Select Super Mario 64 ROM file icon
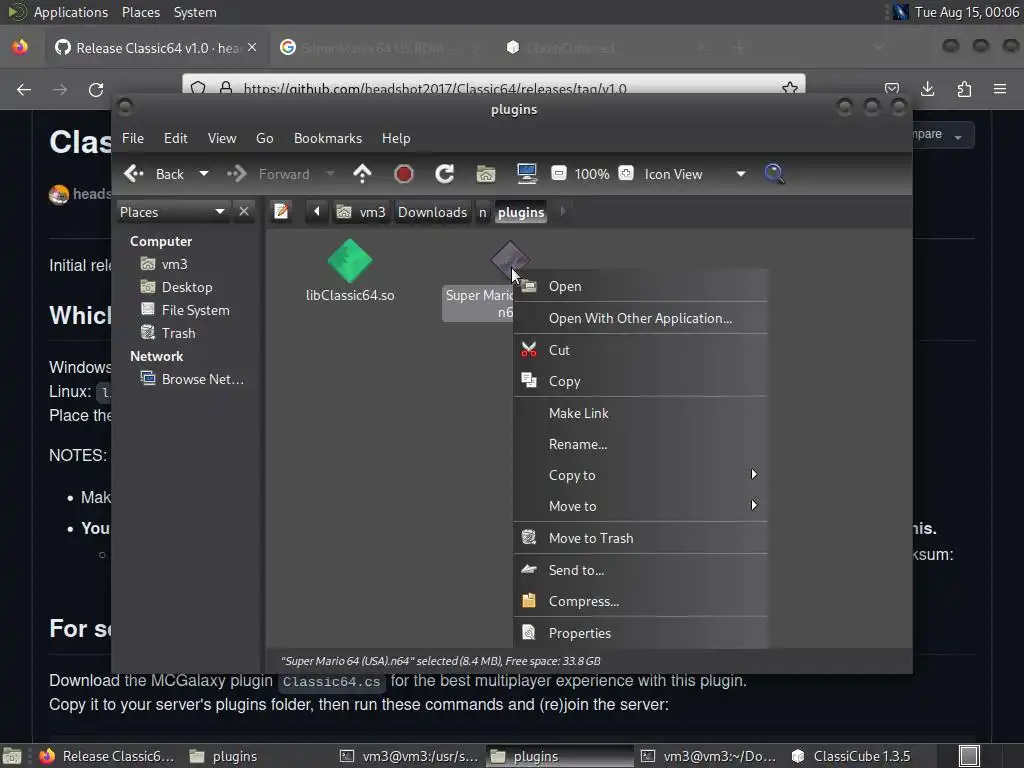Viewport: 1024px width, 768px height. pos(510,261)
